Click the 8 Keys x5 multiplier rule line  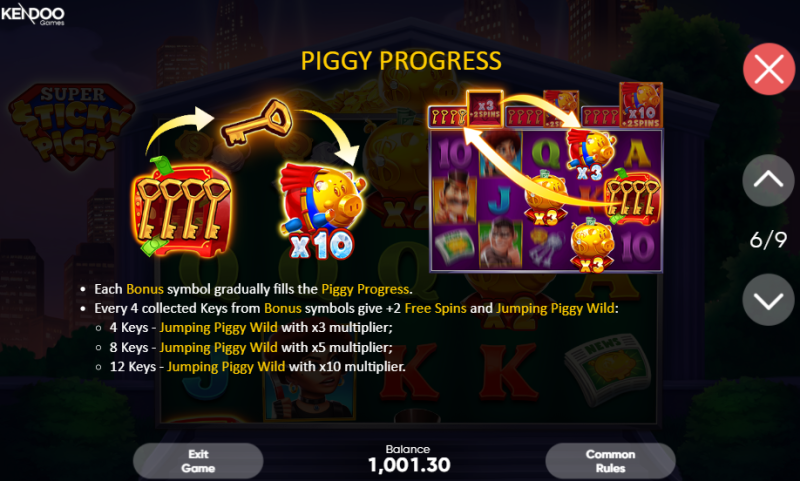point(251,347)
